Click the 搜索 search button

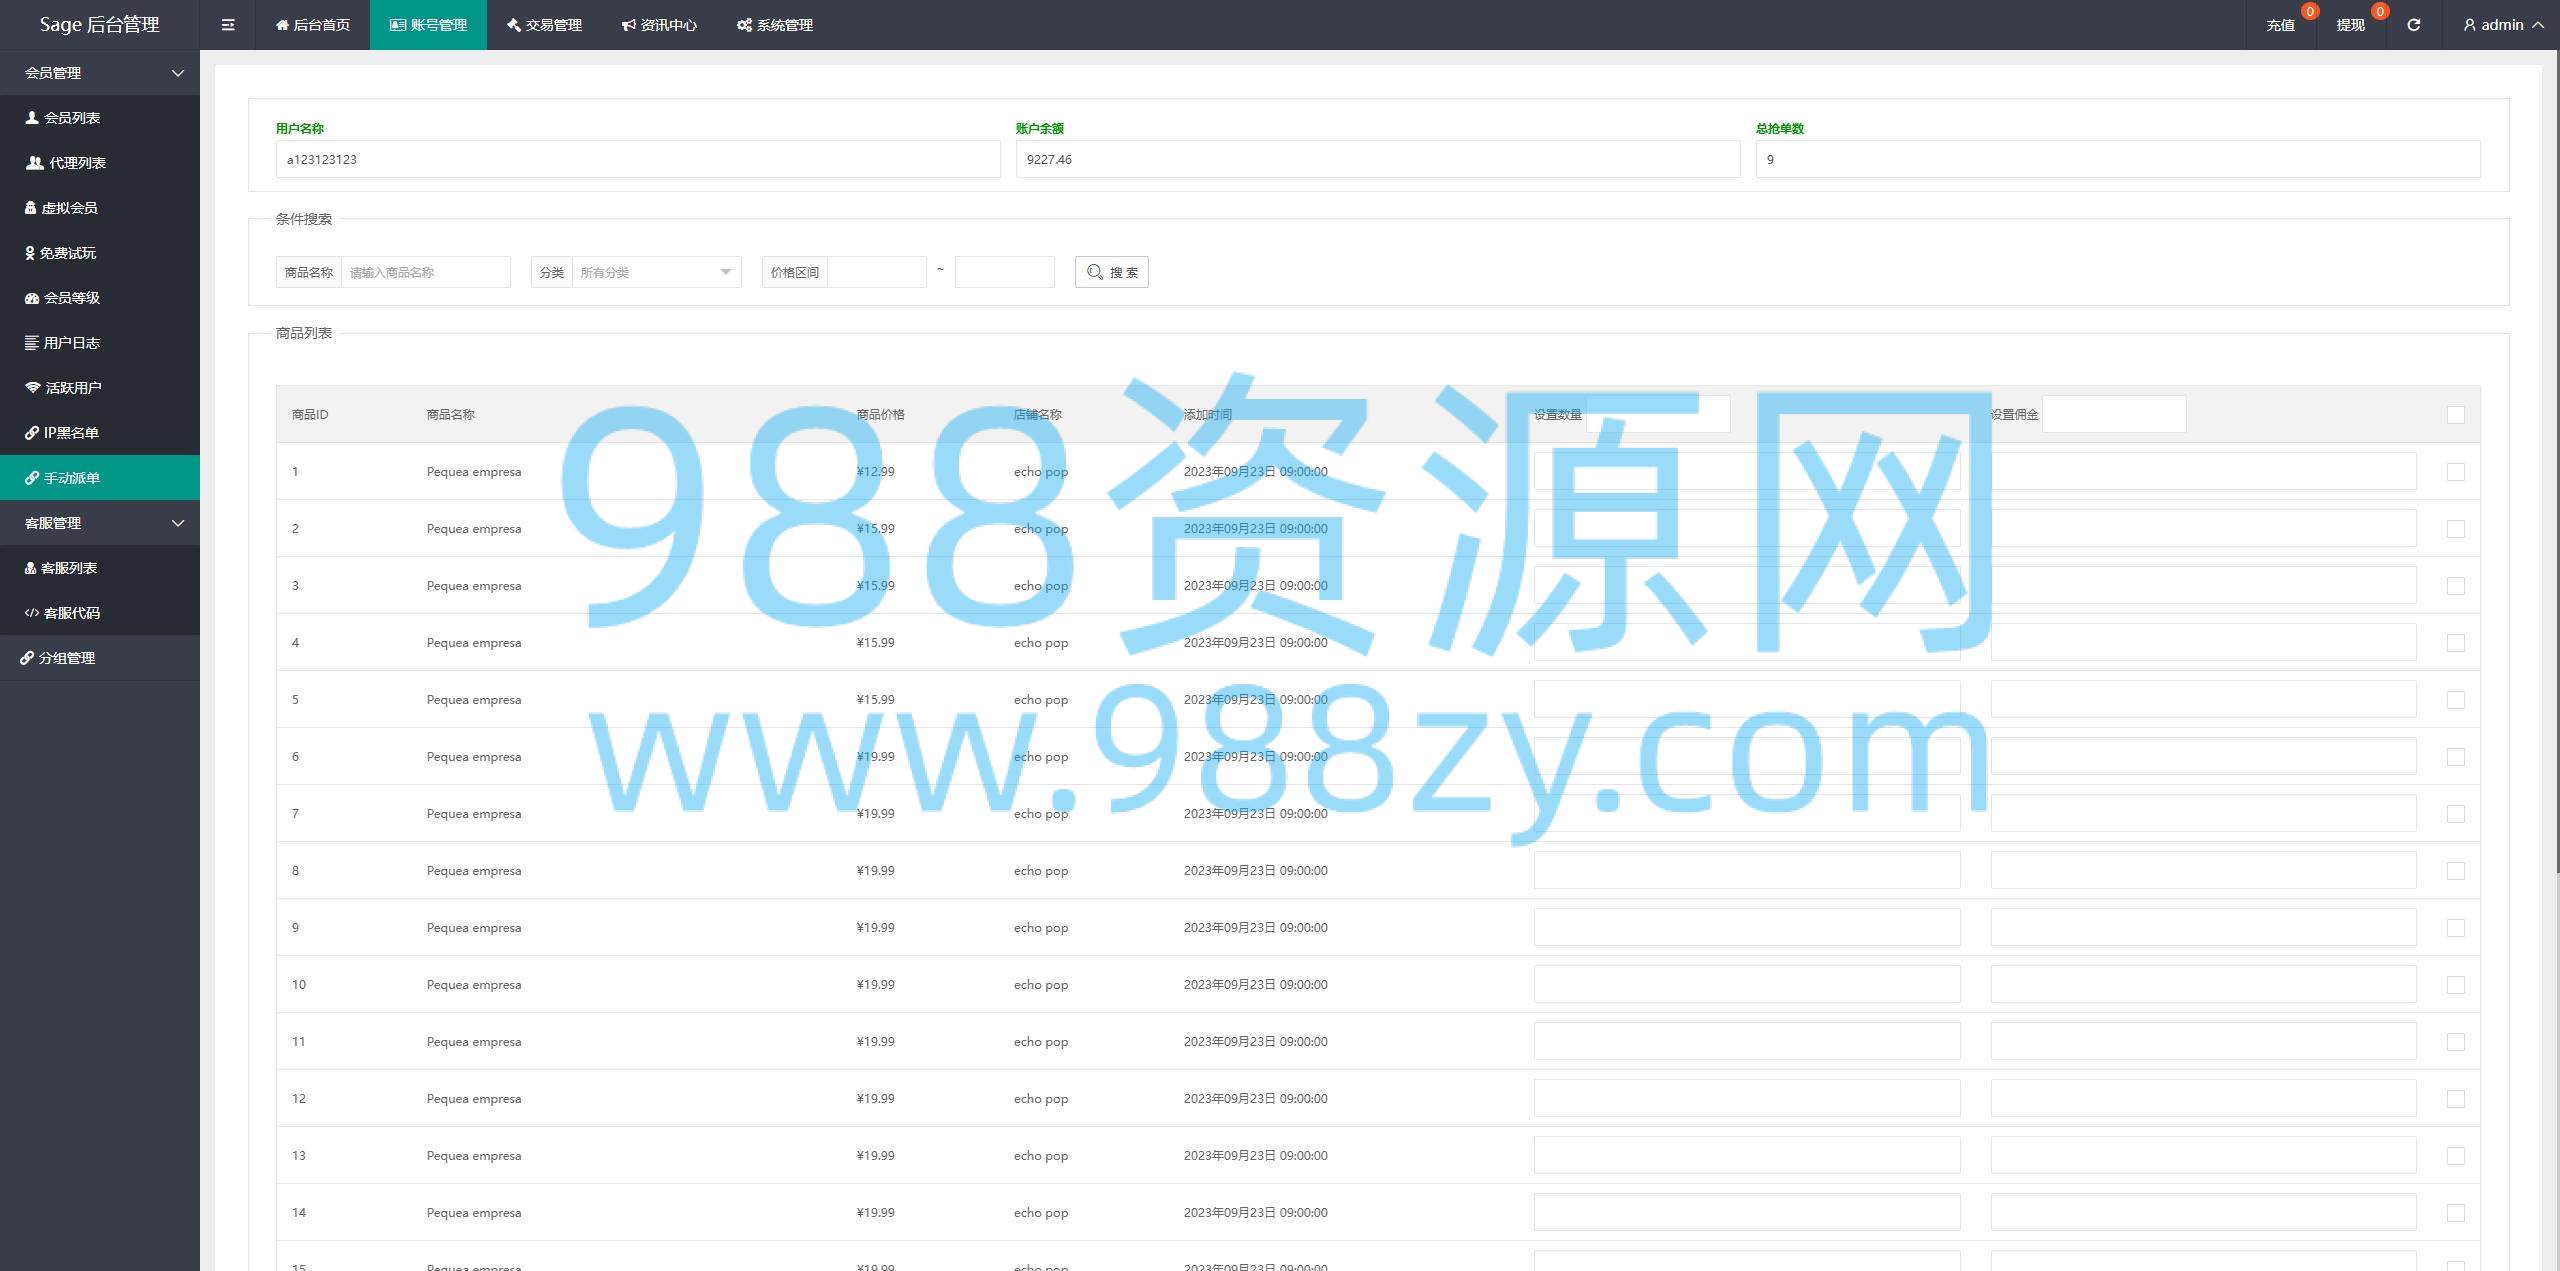1111,272
